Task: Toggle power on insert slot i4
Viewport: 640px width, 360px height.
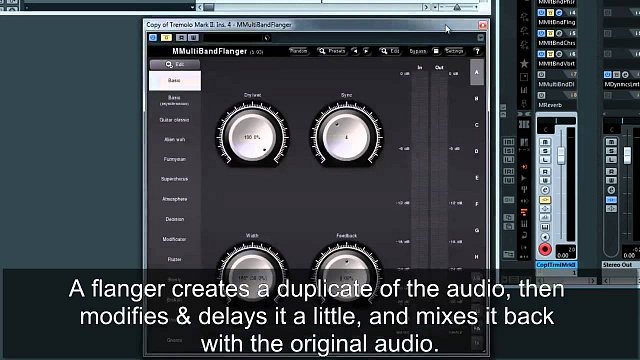Action: (x=541, y=13)
